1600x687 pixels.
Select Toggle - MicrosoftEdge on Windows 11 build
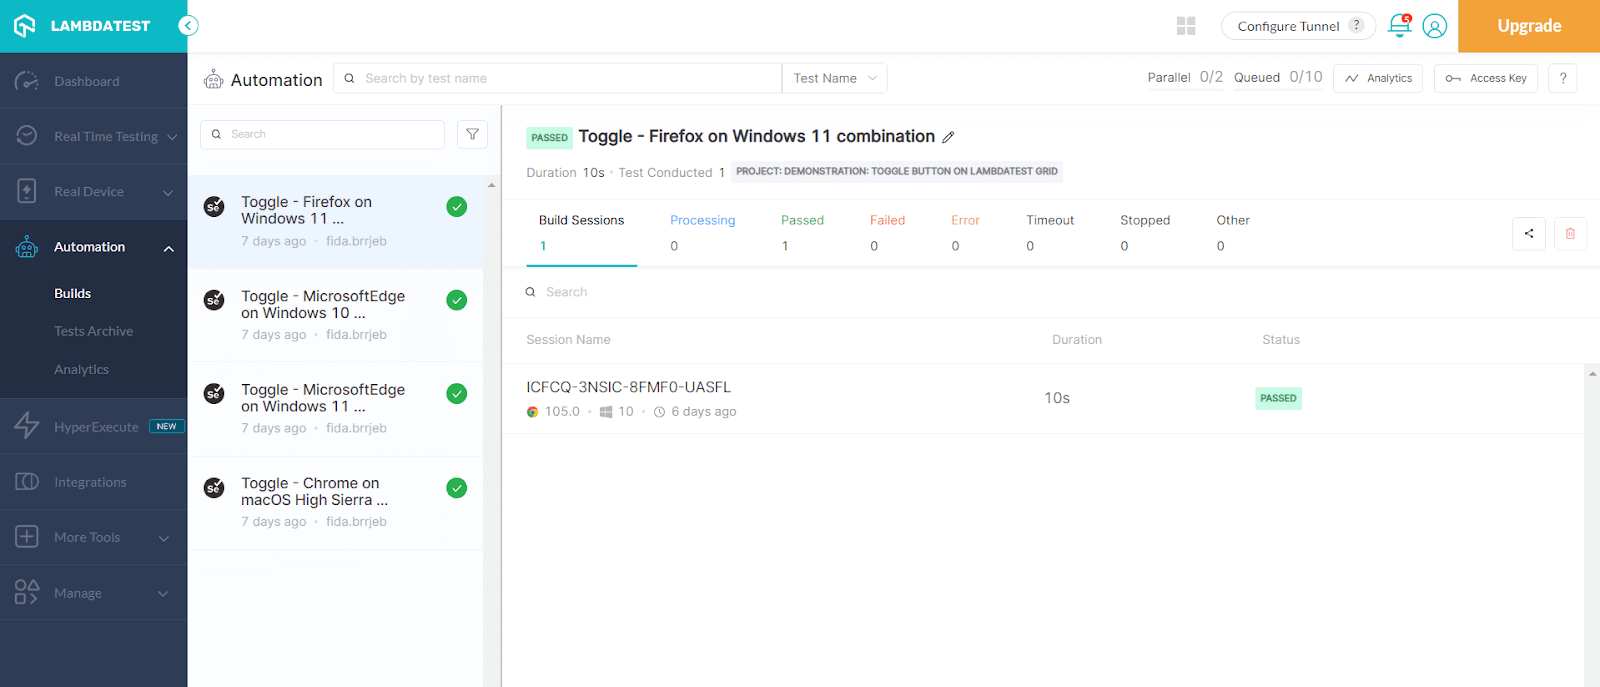tap(336, 408)
